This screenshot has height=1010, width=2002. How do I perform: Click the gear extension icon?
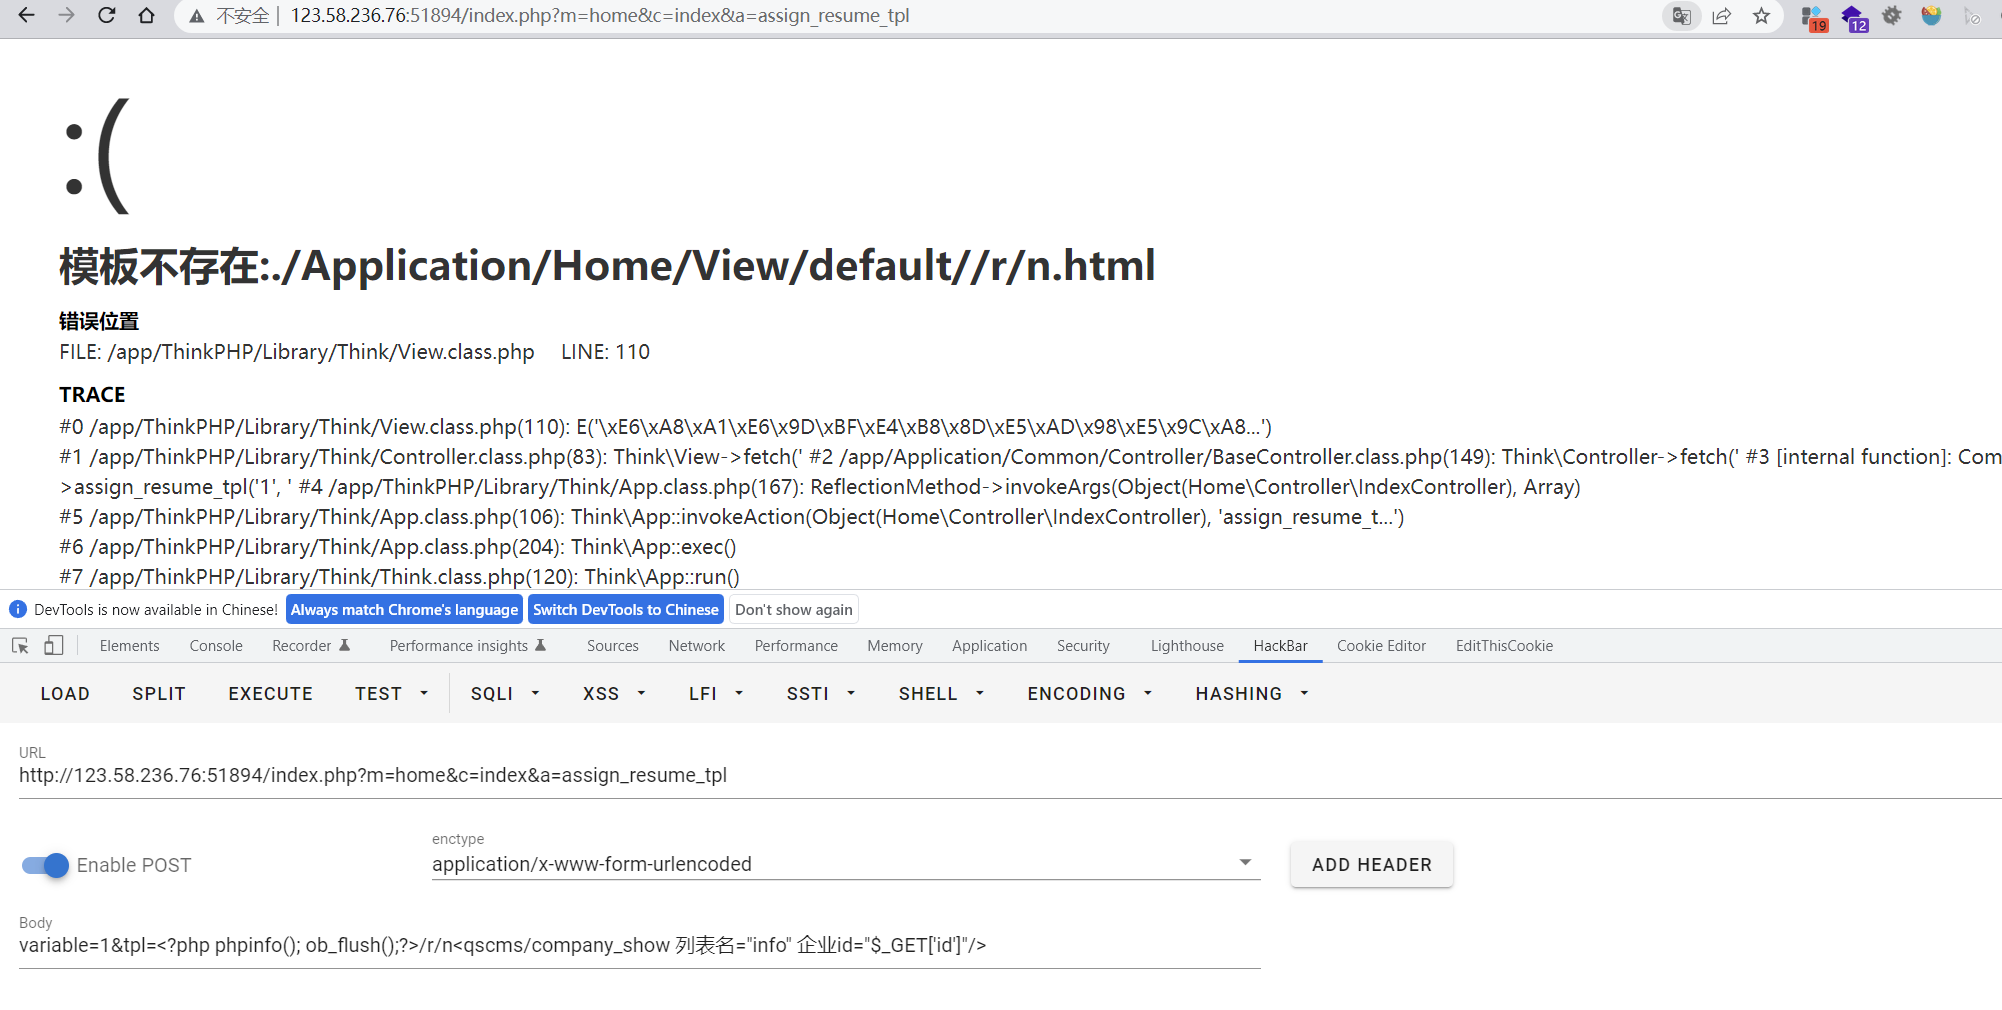point(1892,16)
